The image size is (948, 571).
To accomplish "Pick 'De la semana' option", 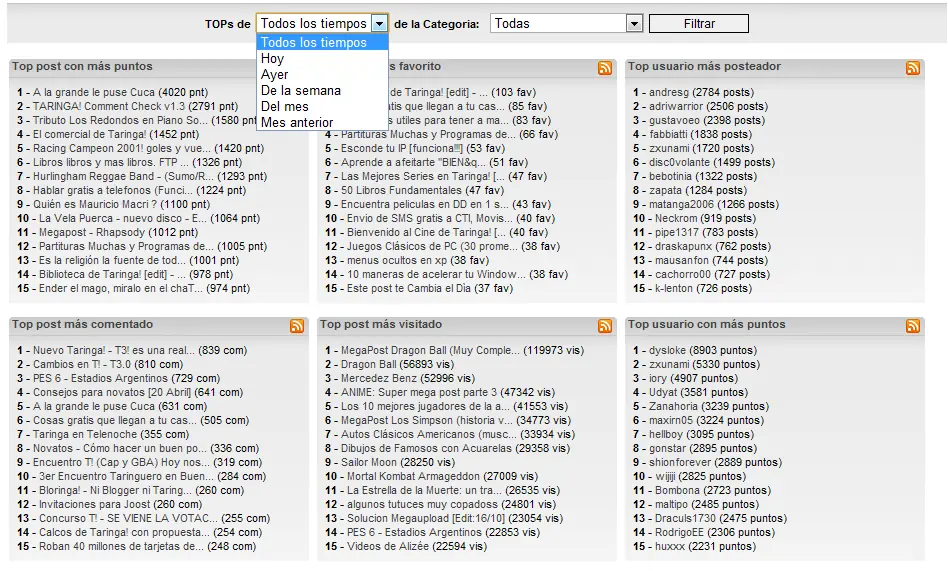I will pos(322,91).
